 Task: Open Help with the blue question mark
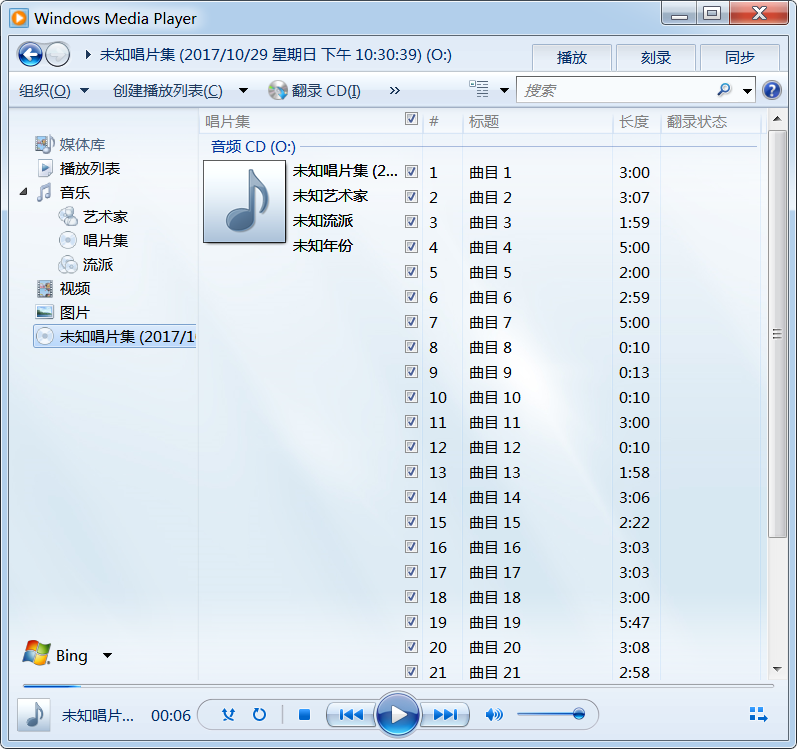pyautogui.click(x=772, y=90)
